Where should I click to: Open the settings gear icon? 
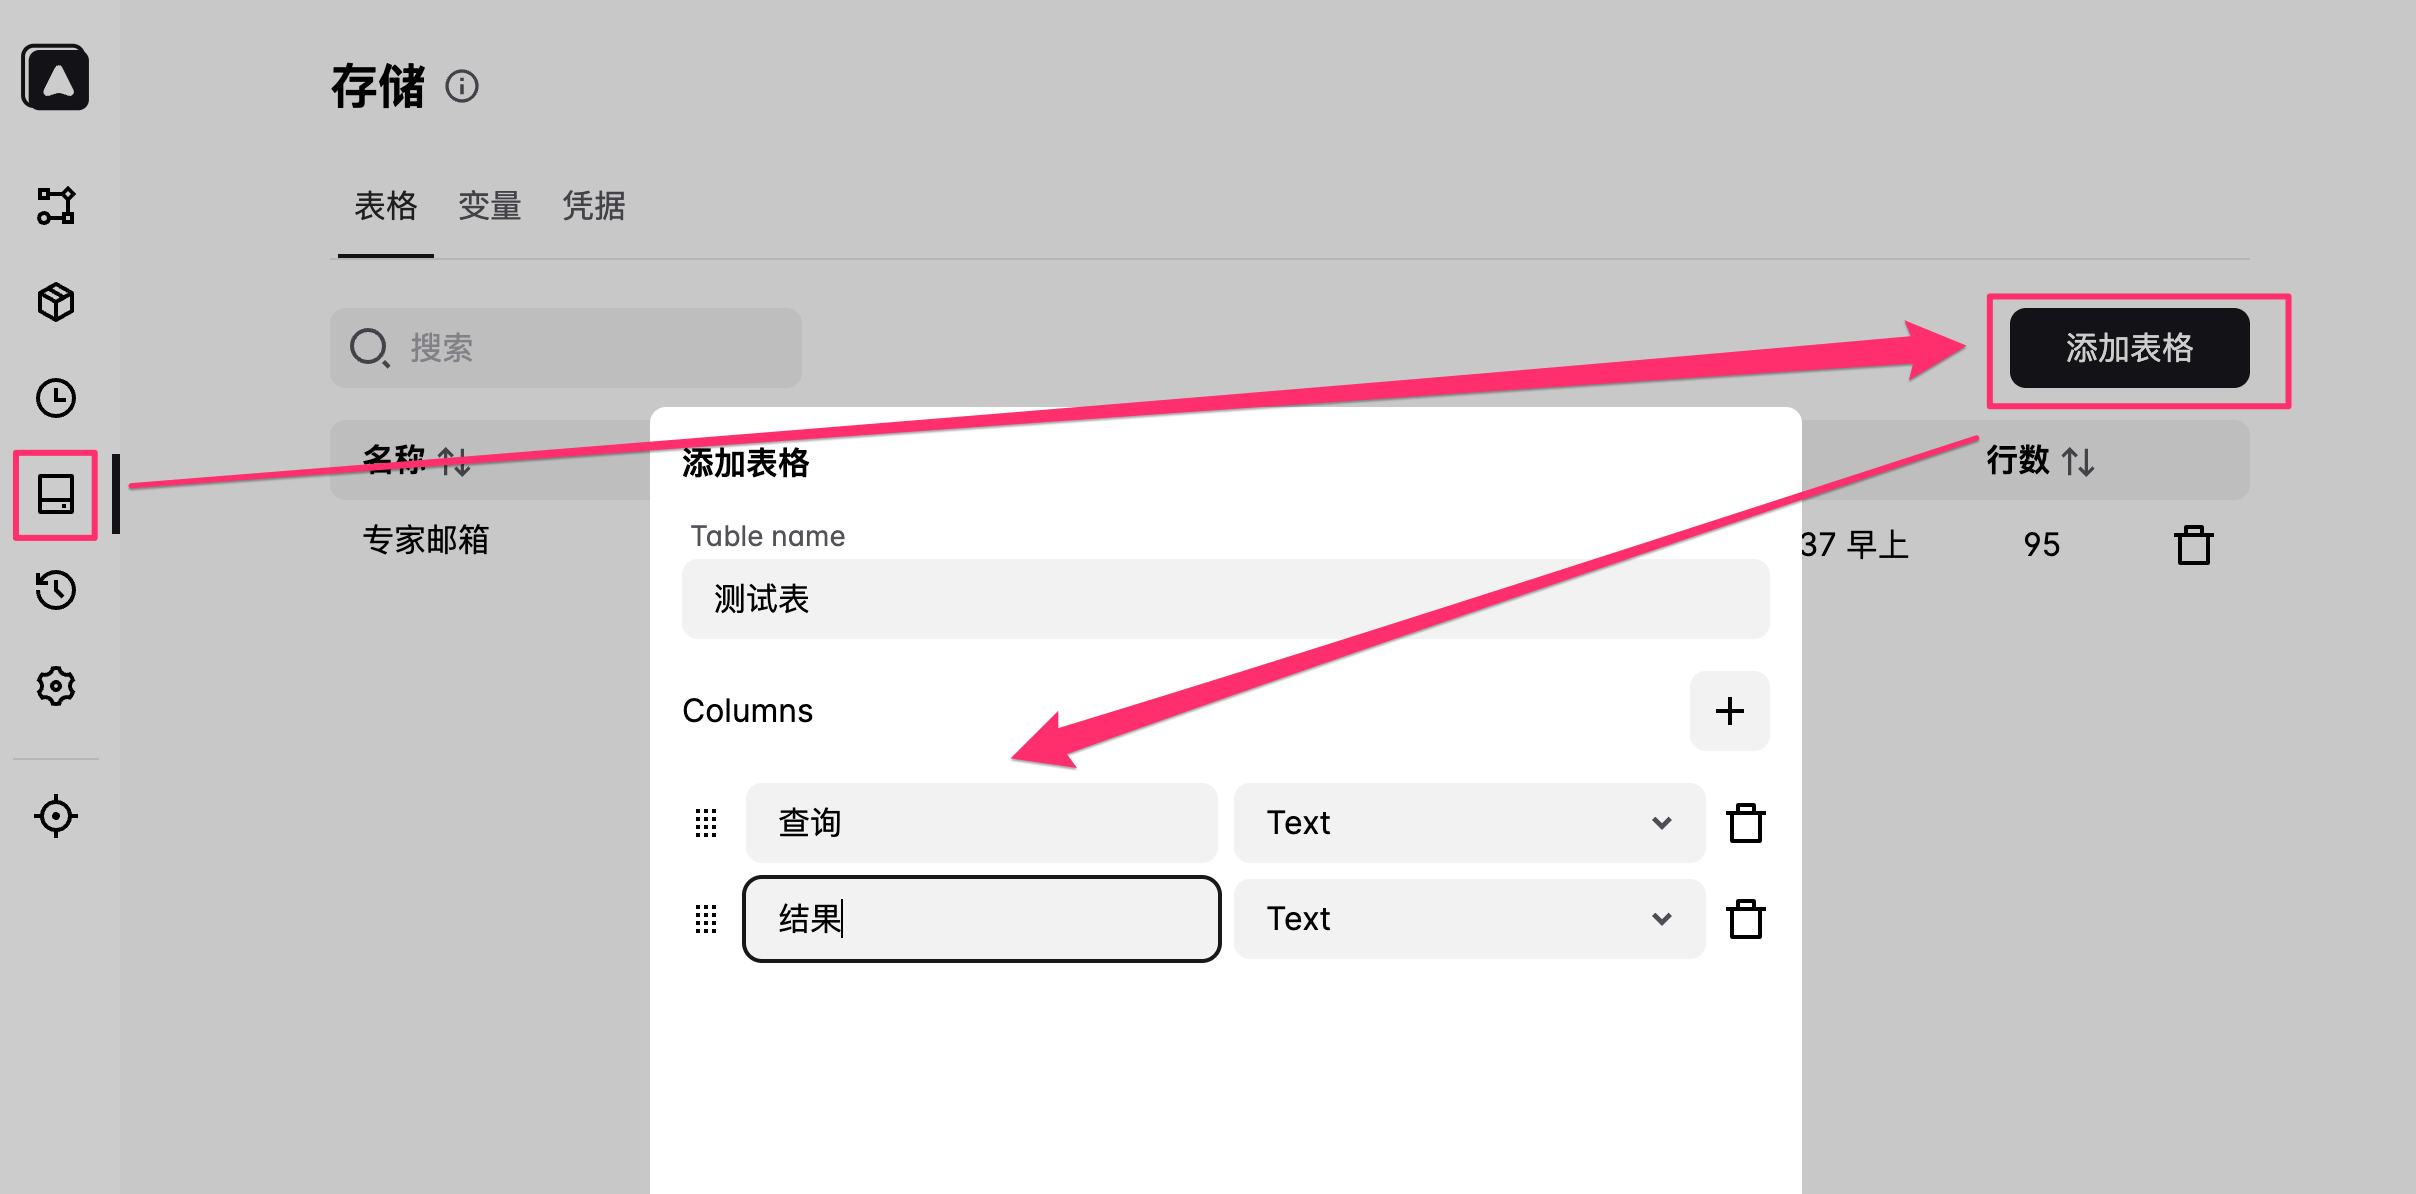tap(56, 686)
